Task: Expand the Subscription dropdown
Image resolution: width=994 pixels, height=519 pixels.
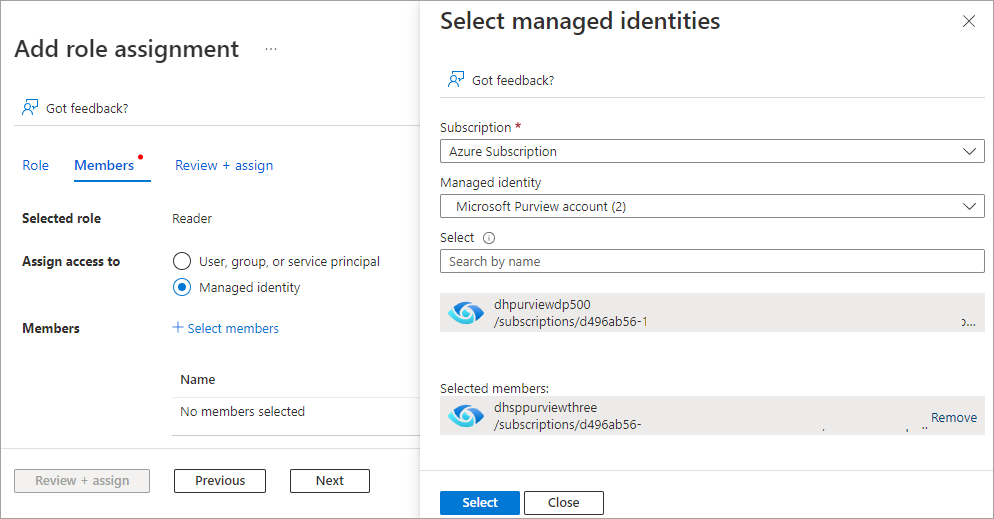Action: 712,151
